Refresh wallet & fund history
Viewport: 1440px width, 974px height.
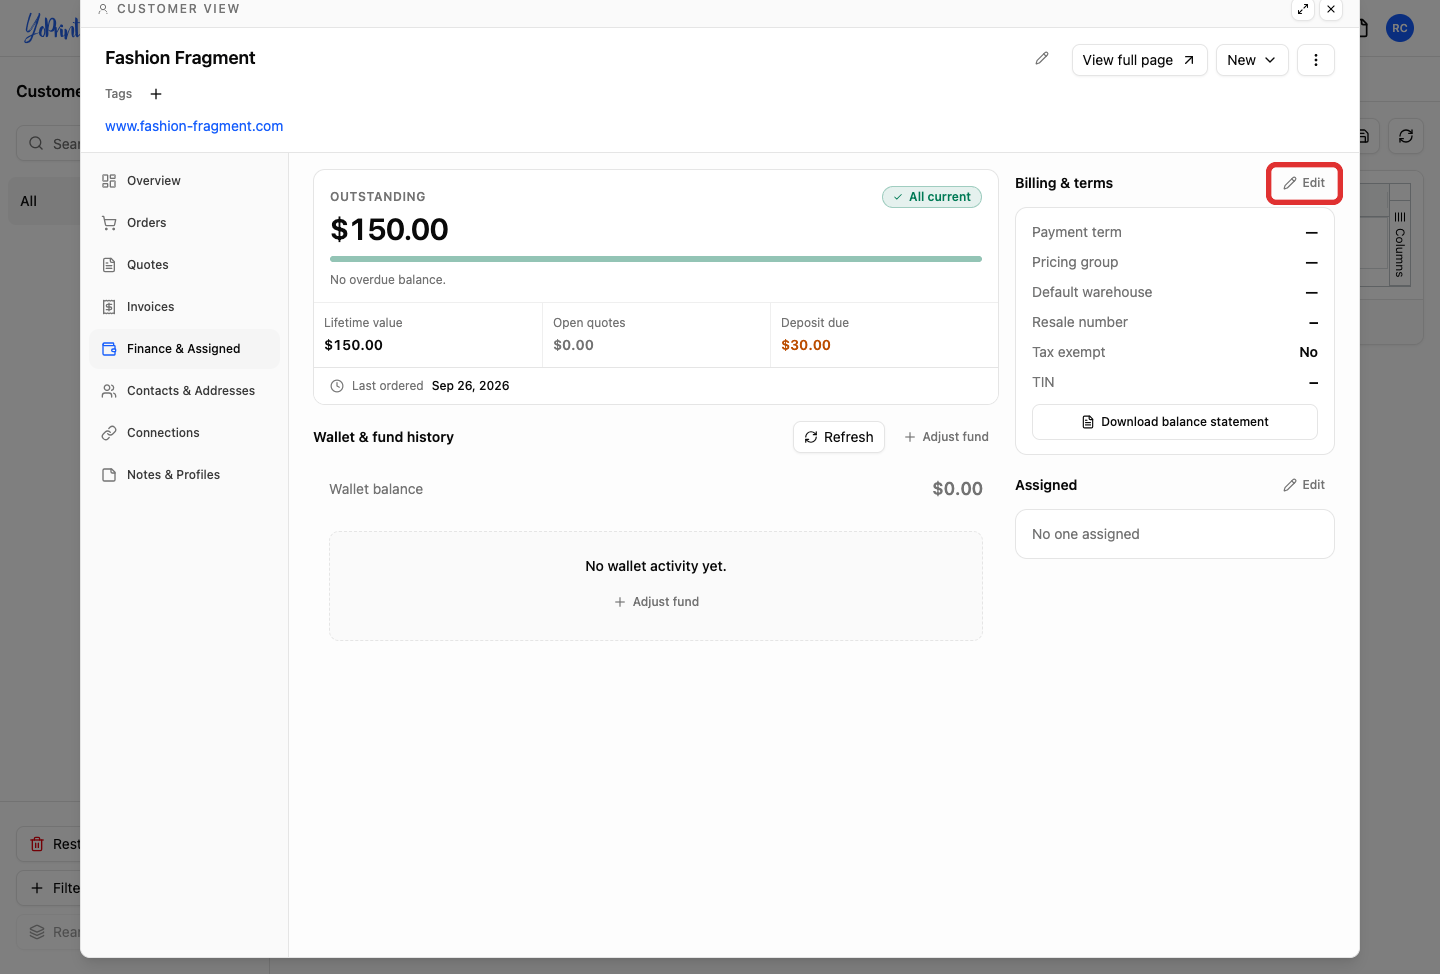tap(839, 437)
